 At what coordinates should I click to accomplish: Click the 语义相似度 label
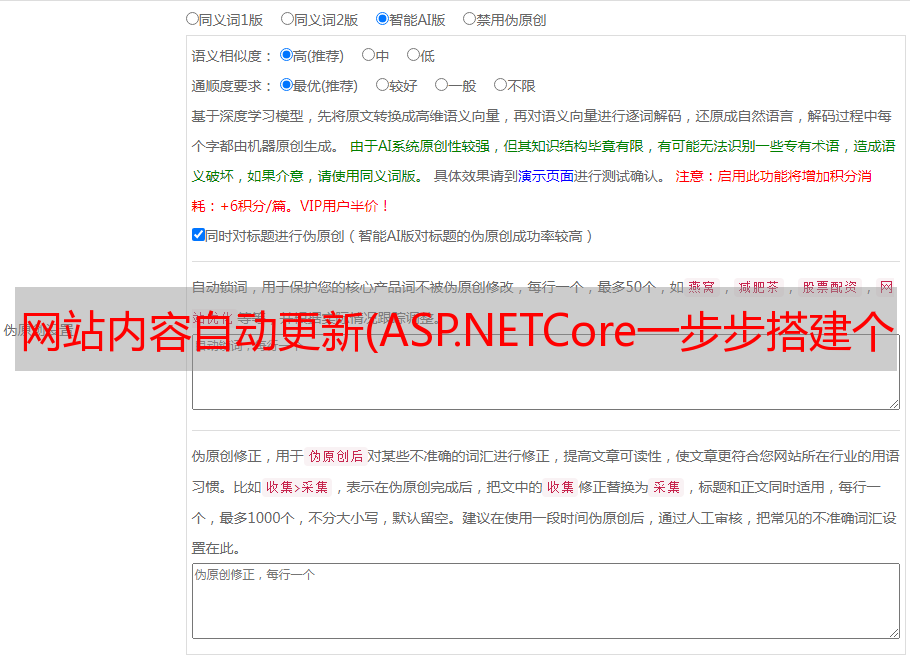pos(232,56)
